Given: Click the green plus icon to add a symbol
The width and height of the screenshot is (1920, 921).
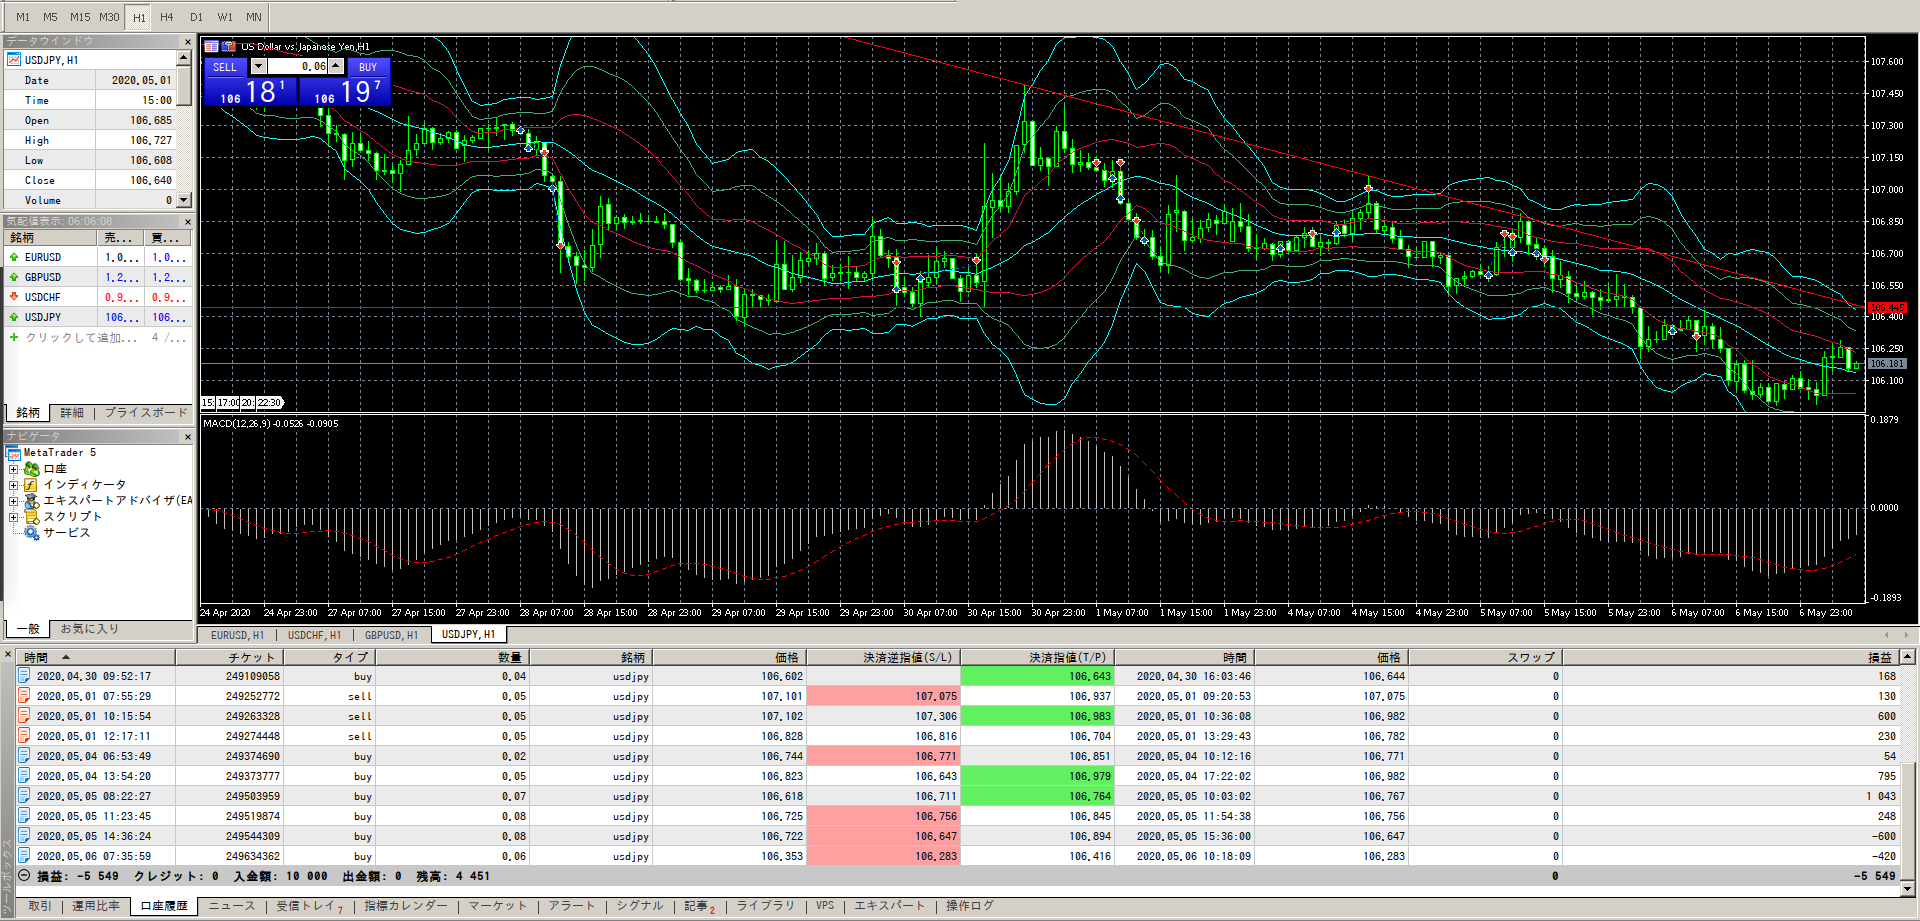Looking at the screenshot, I should coord(14,337).
